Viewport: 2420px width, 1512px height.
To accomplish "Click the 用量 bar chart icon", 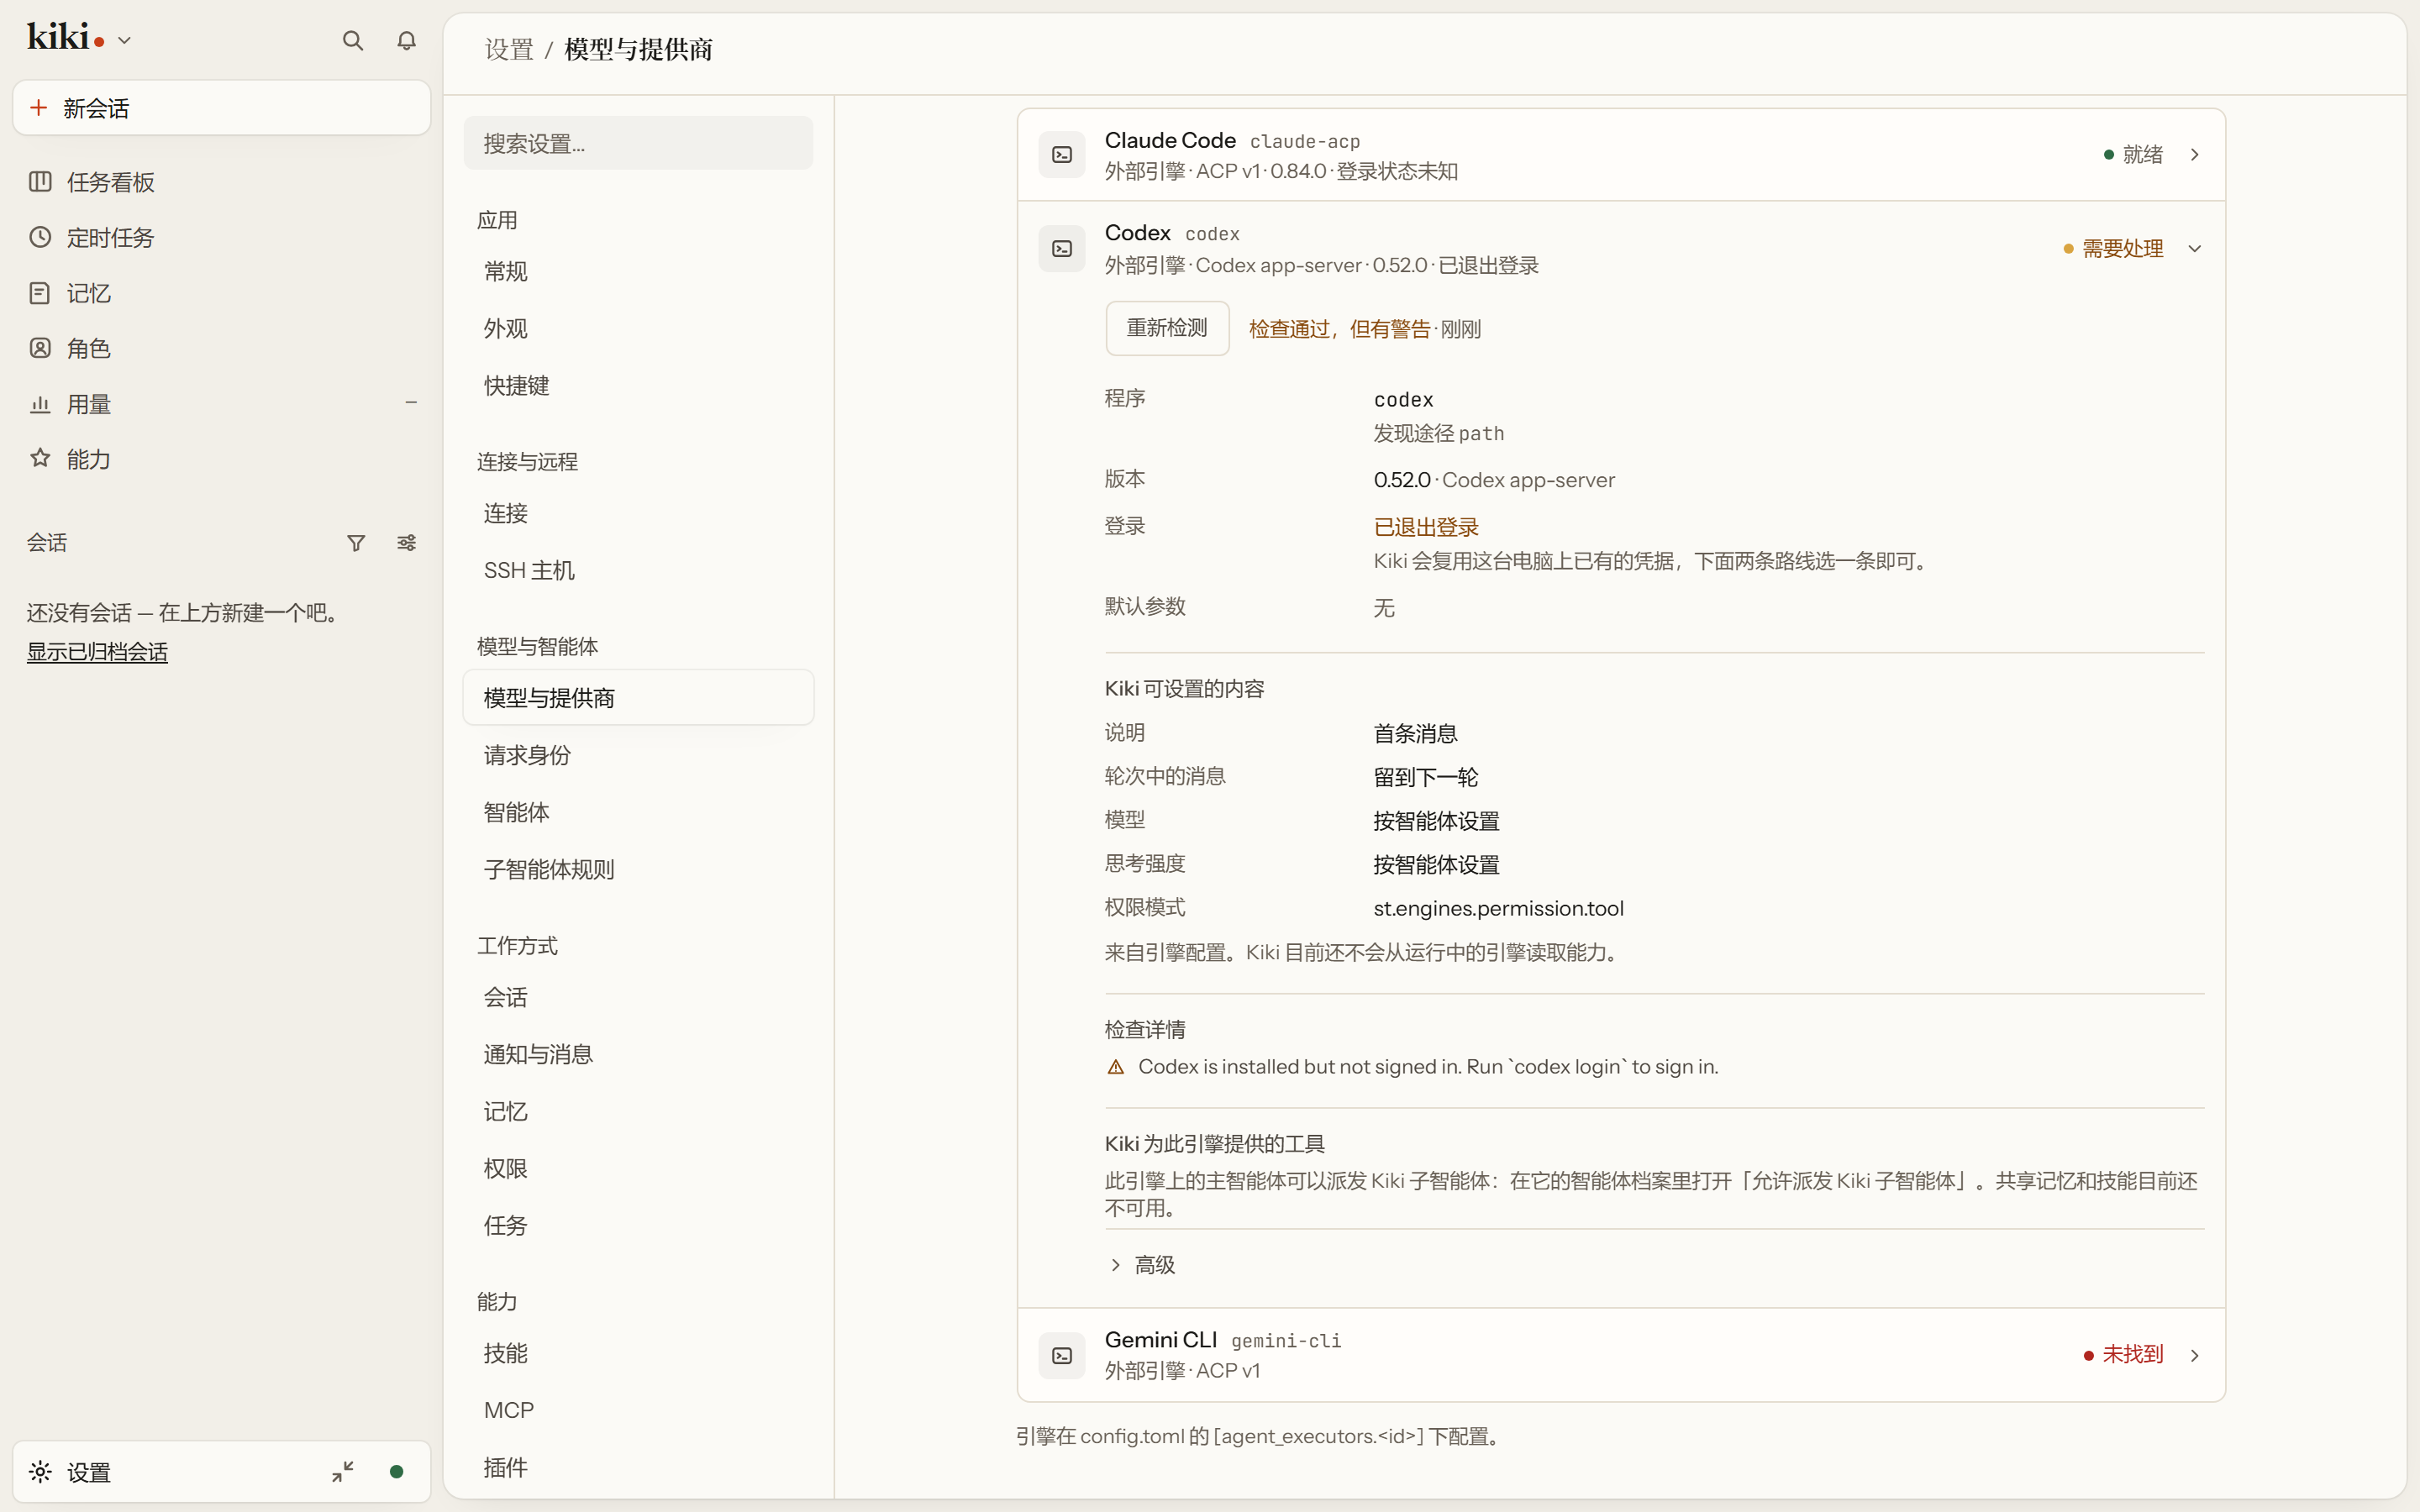I will (40, 404).
